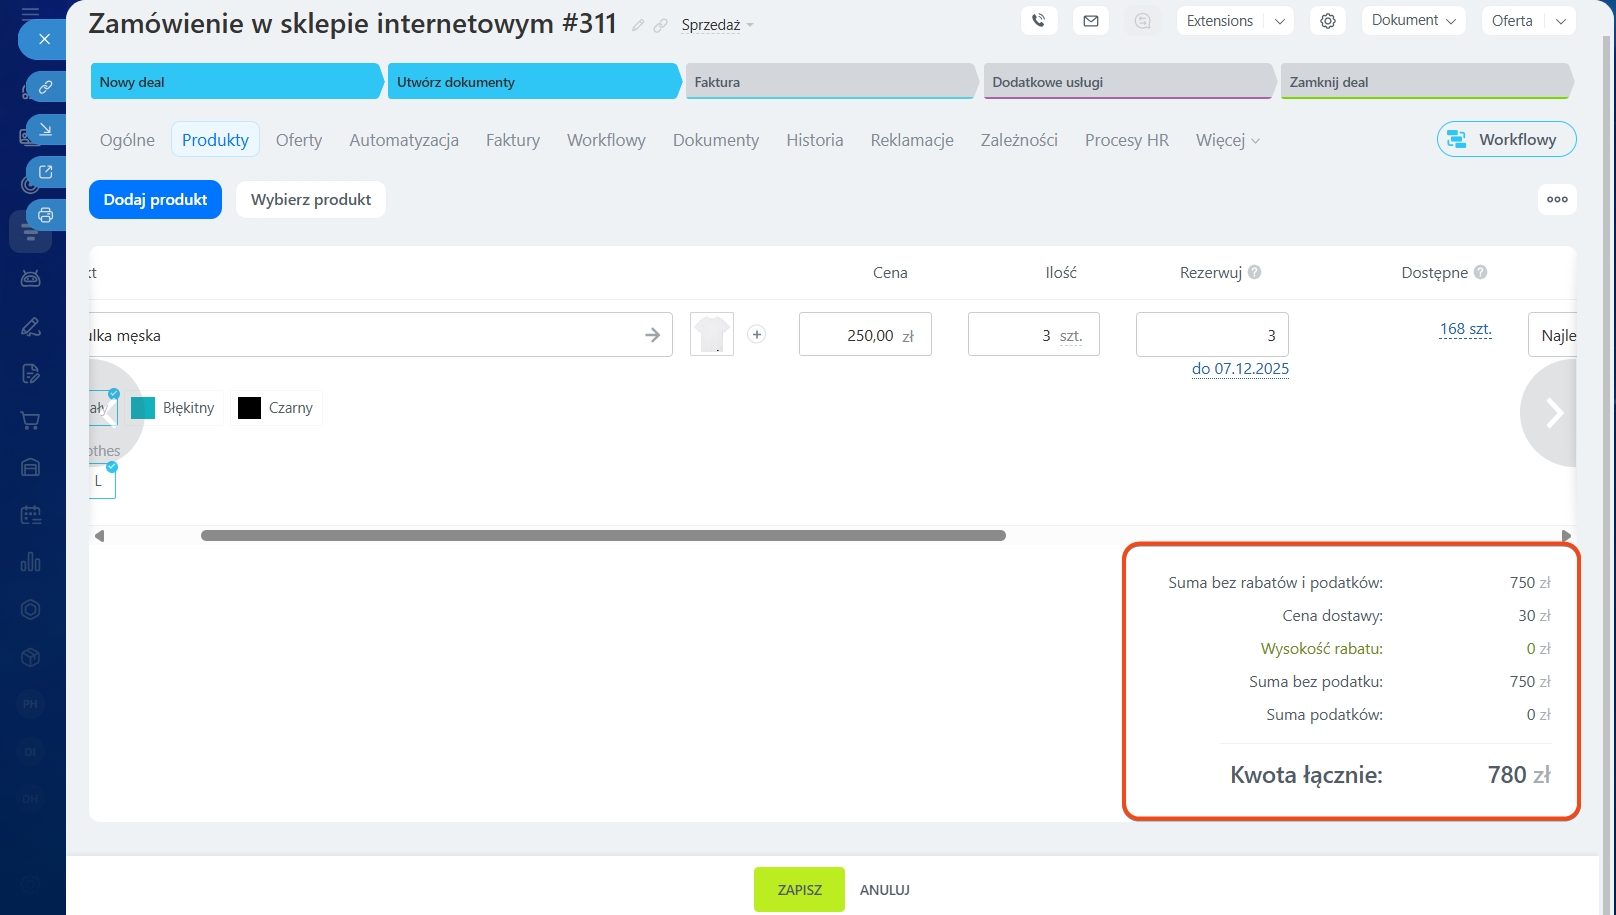1616x915 pixels.
Task: Open the Historia tab
Action: [814, 140]
